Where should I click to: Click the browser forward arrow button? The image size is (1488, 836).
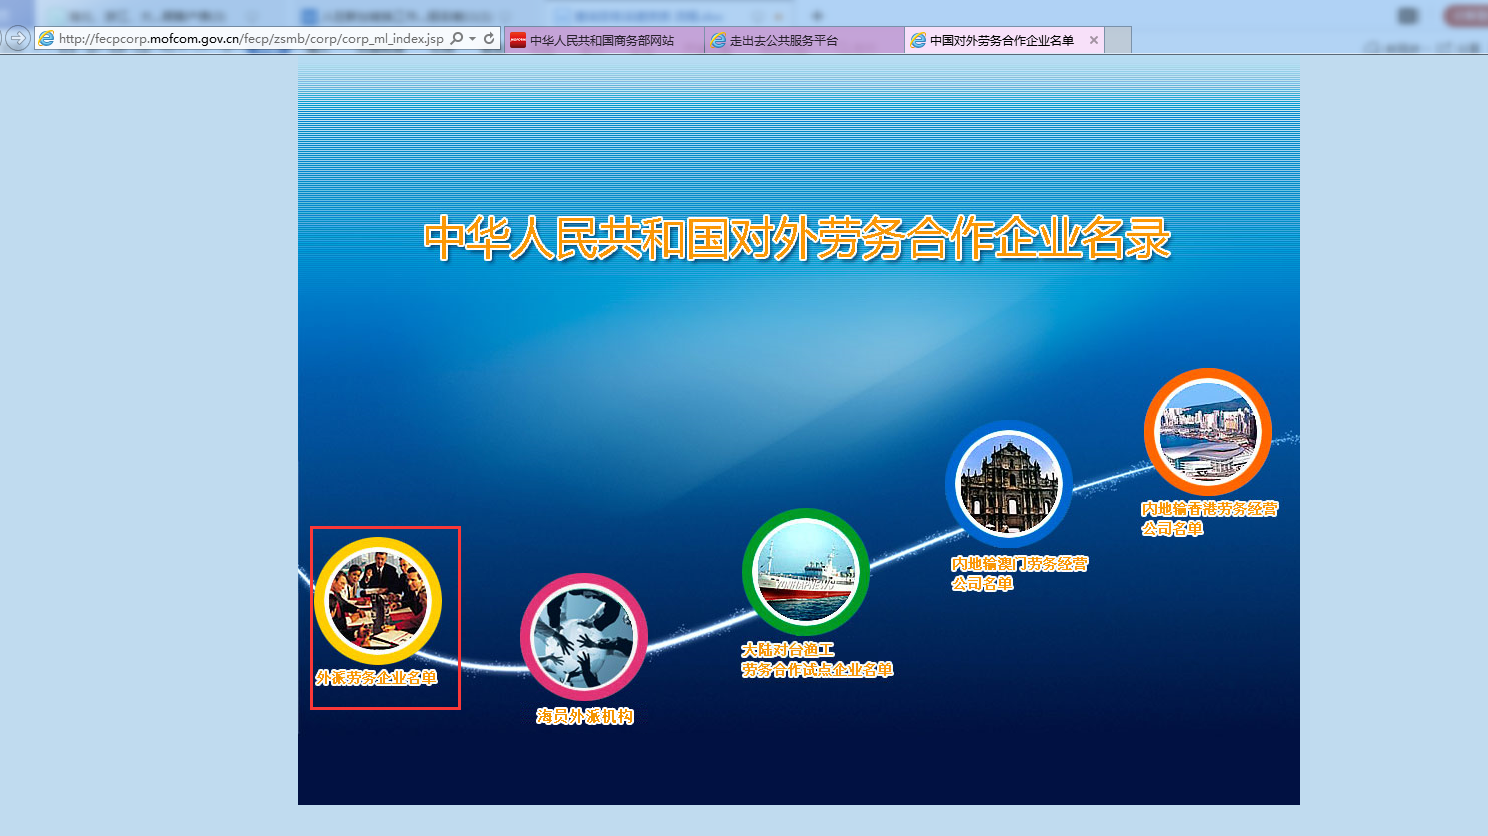[x=18, y=39]
